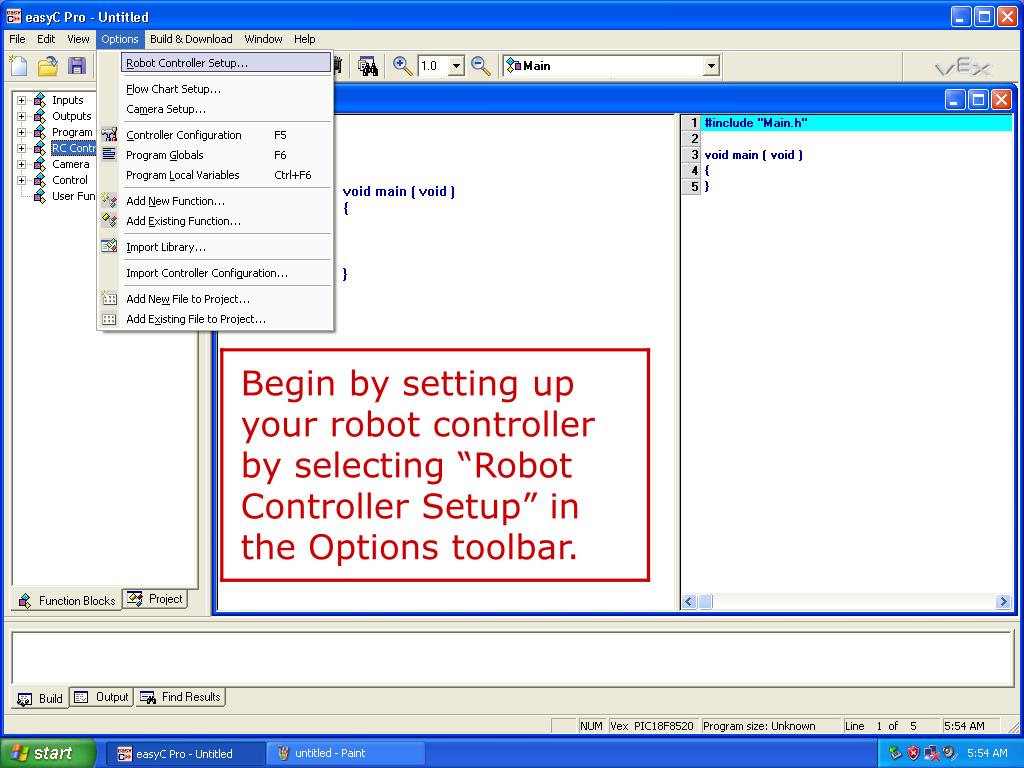This screenshot has height=768, width=1024.
Task: Click the code pane scroll left arrow
Action: coord(689,601)
